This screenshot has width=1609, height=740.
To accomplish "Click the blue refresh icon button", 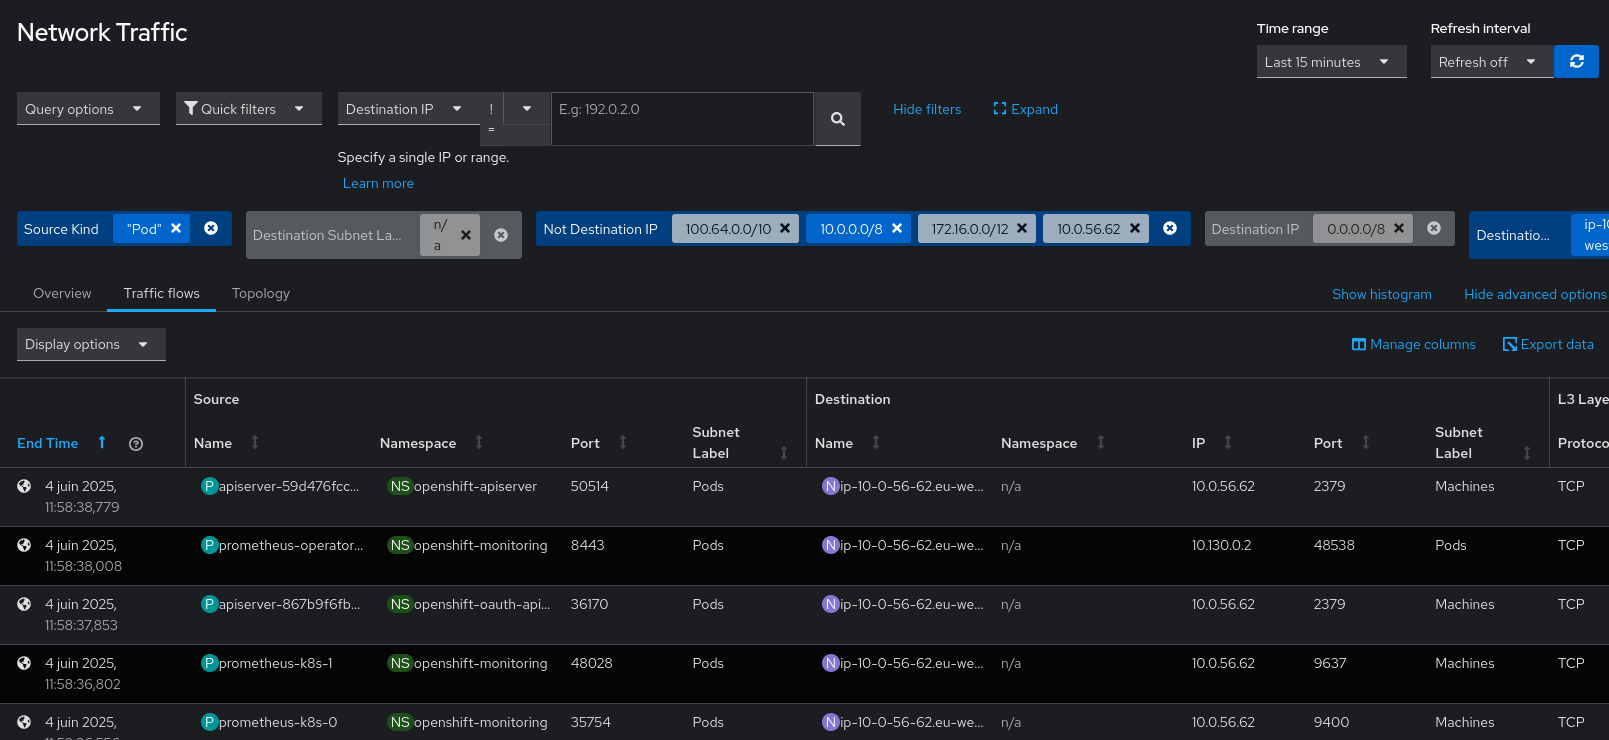I will (1576, 61).
